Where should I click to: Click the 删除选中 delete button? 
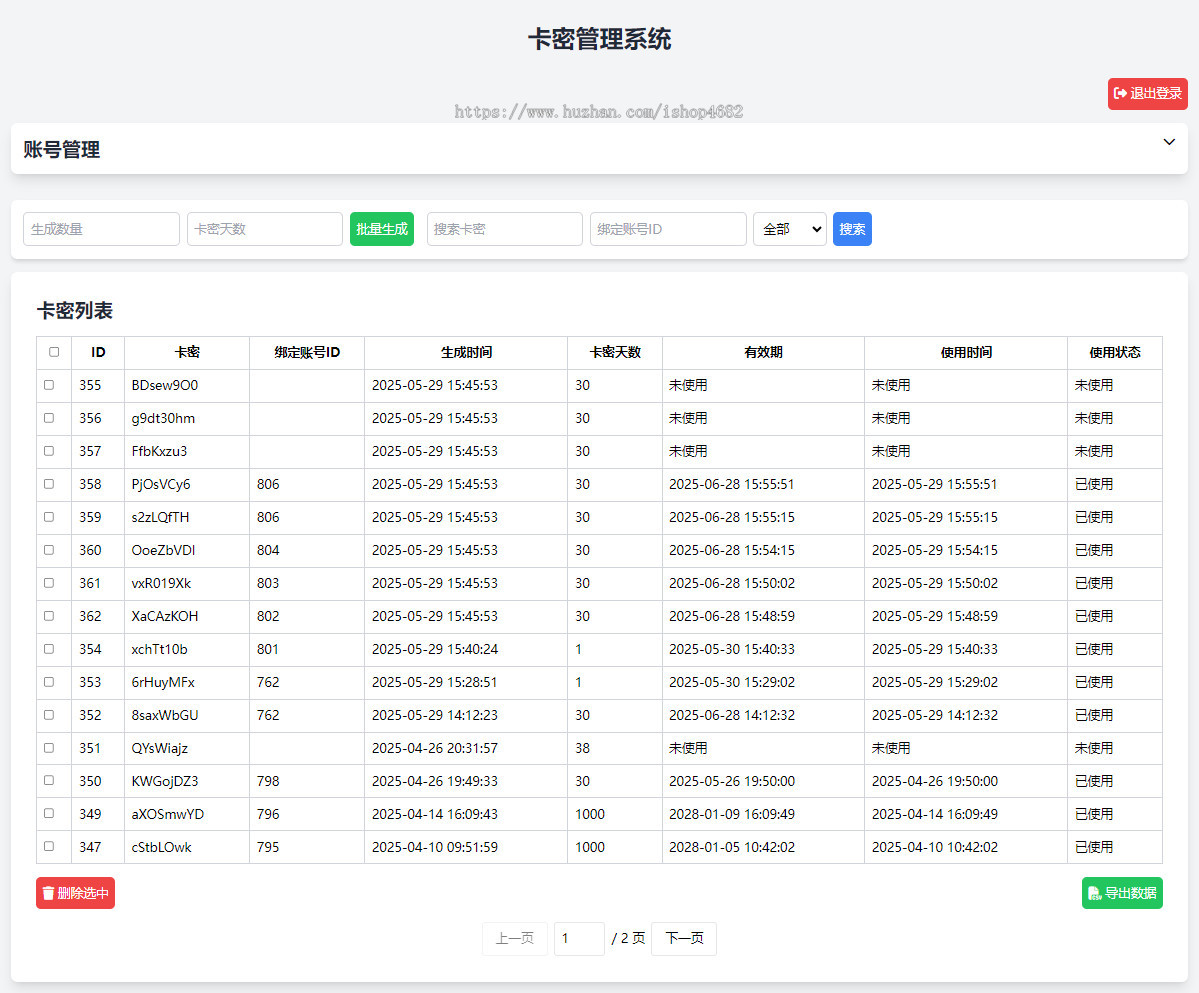tap(75, 893)
